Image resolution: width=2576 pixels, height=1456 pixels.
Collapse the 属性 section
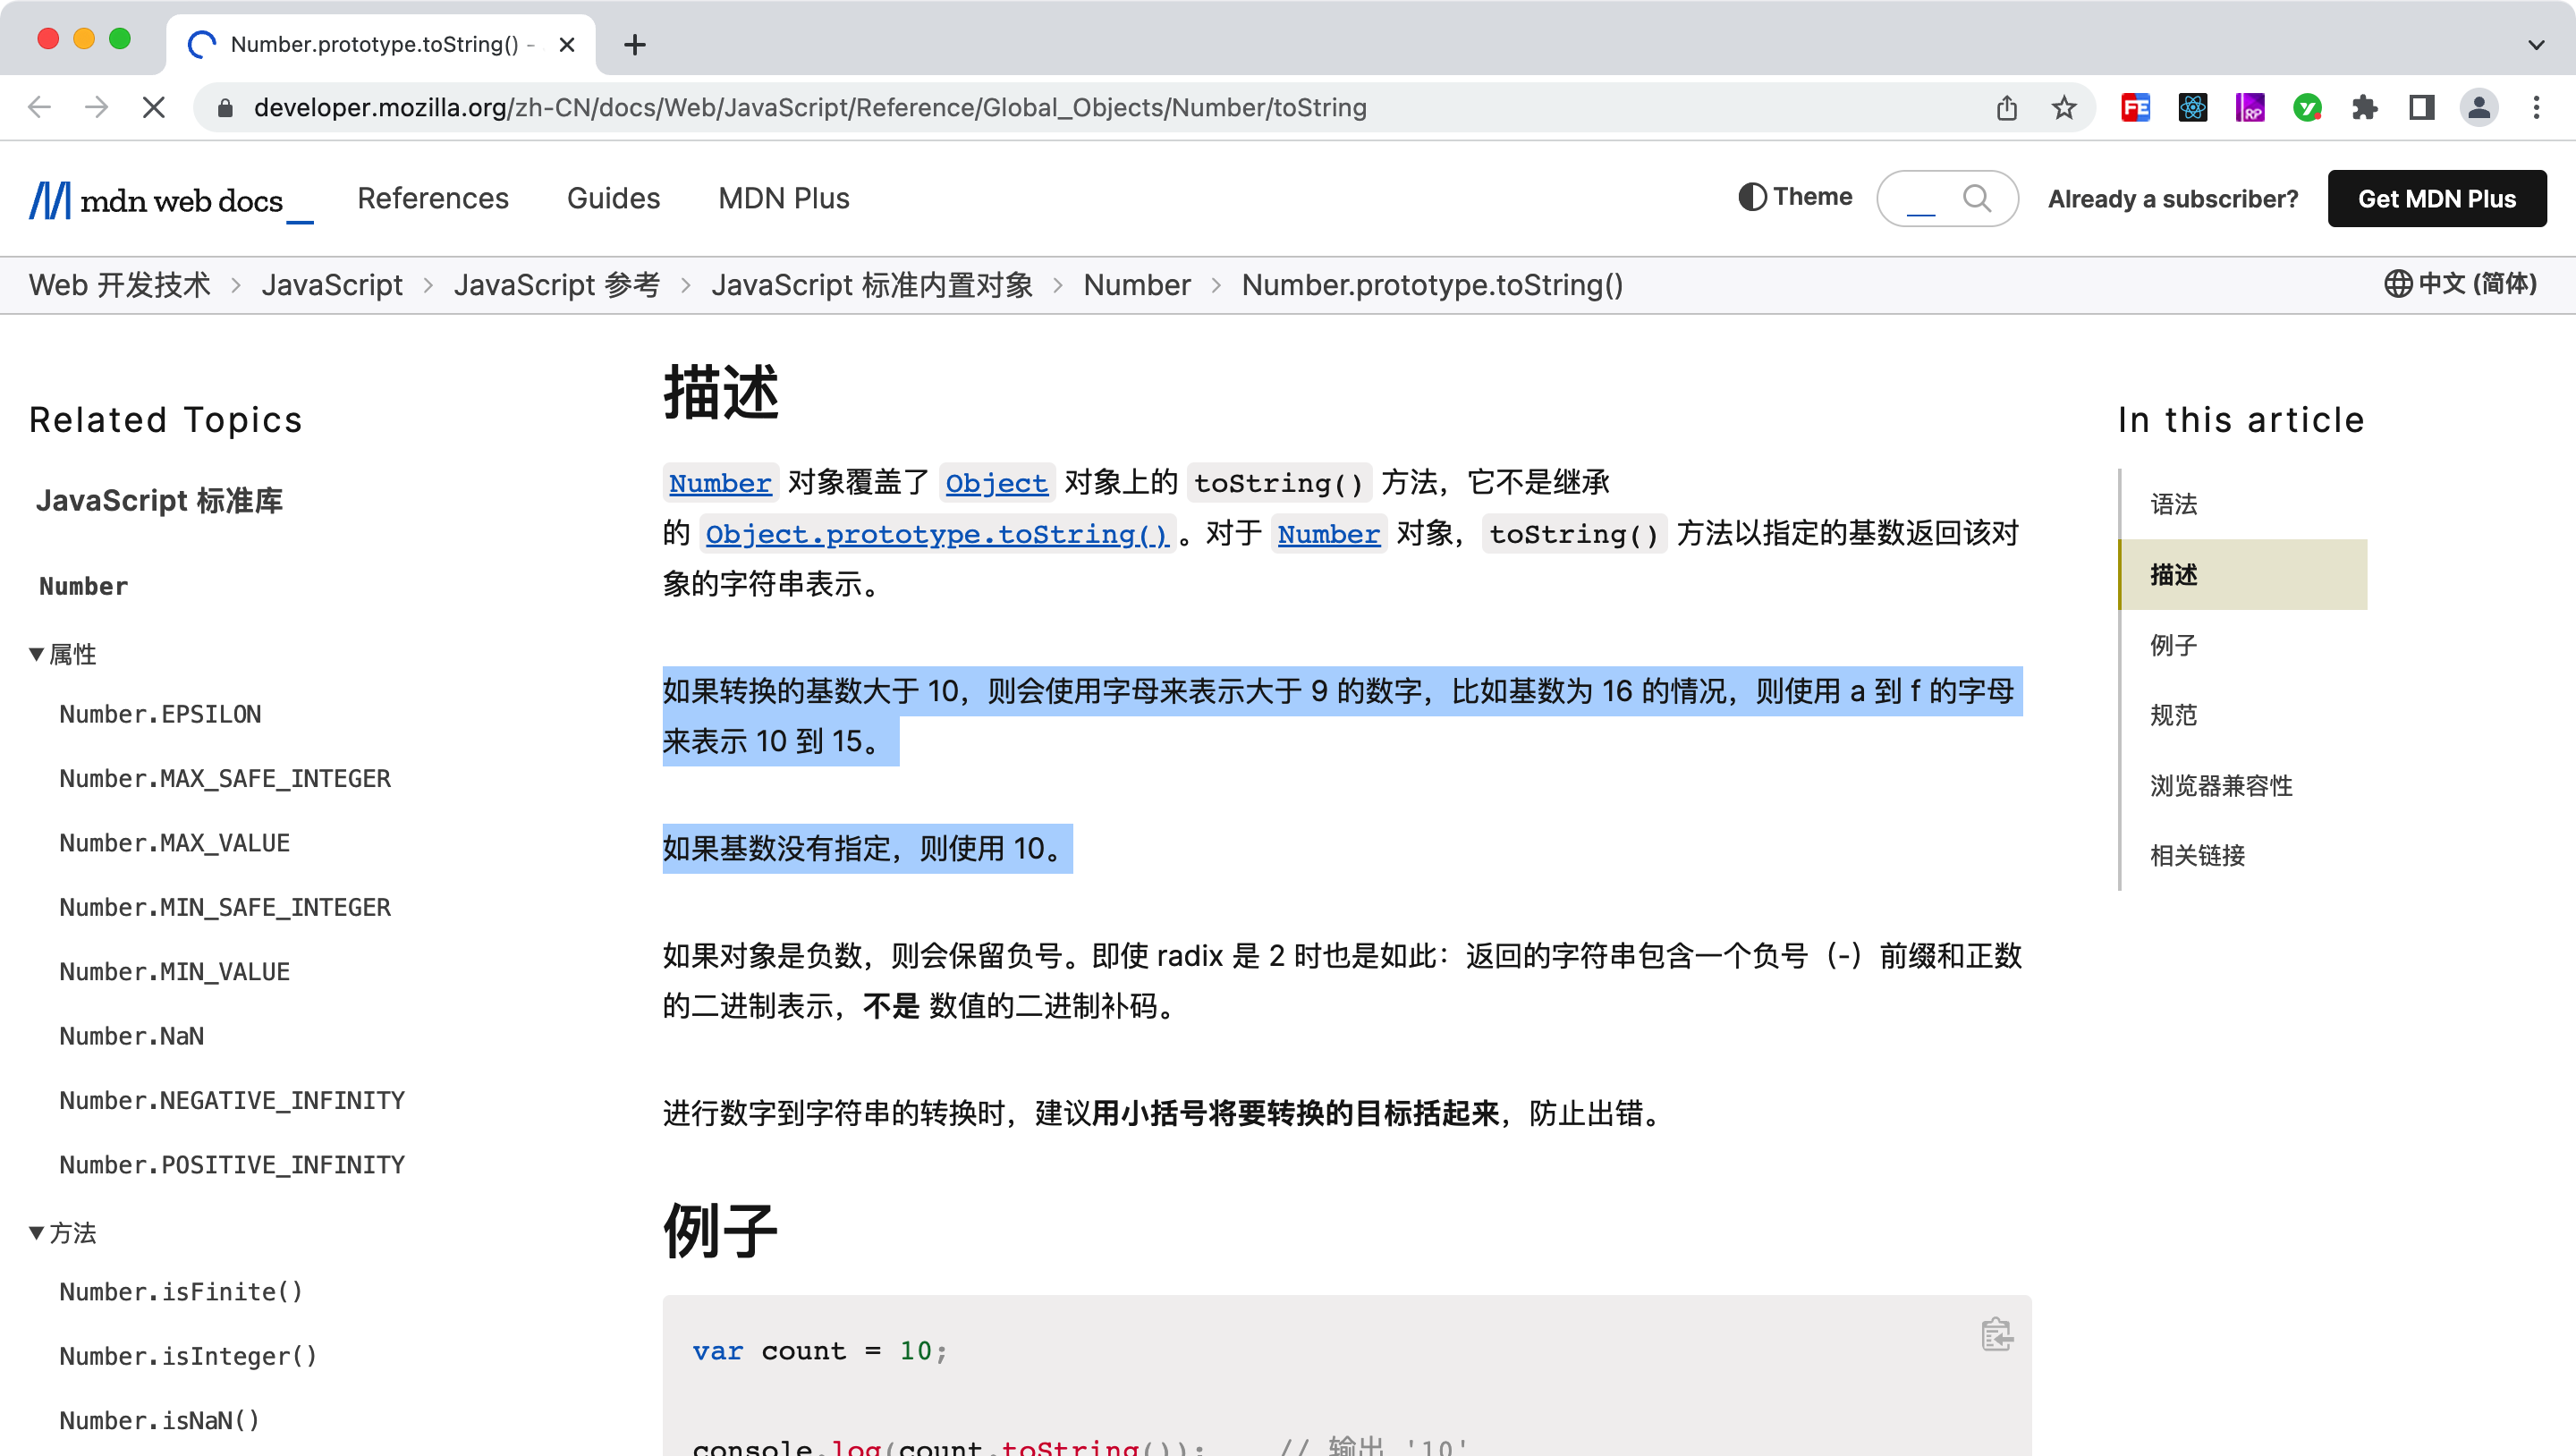pos(62,654)
